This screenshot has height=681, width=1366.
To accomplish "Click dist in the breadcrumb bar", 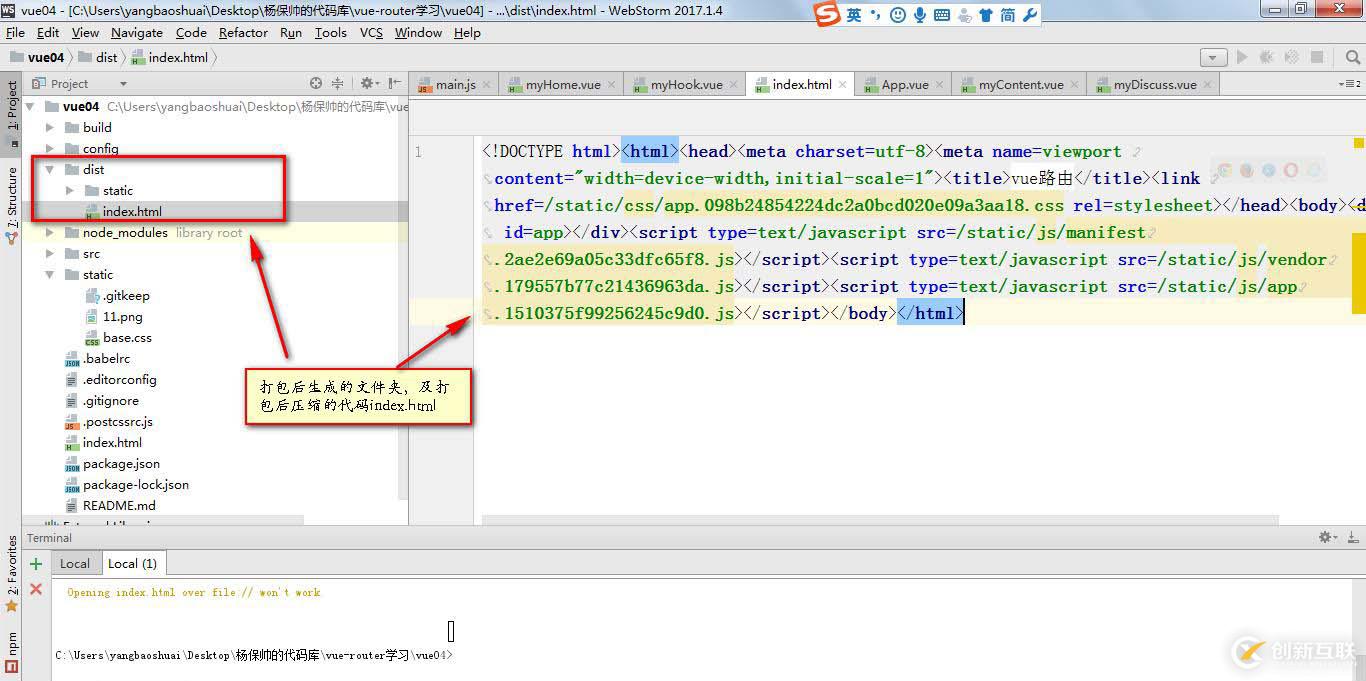I will click(106, 58).
